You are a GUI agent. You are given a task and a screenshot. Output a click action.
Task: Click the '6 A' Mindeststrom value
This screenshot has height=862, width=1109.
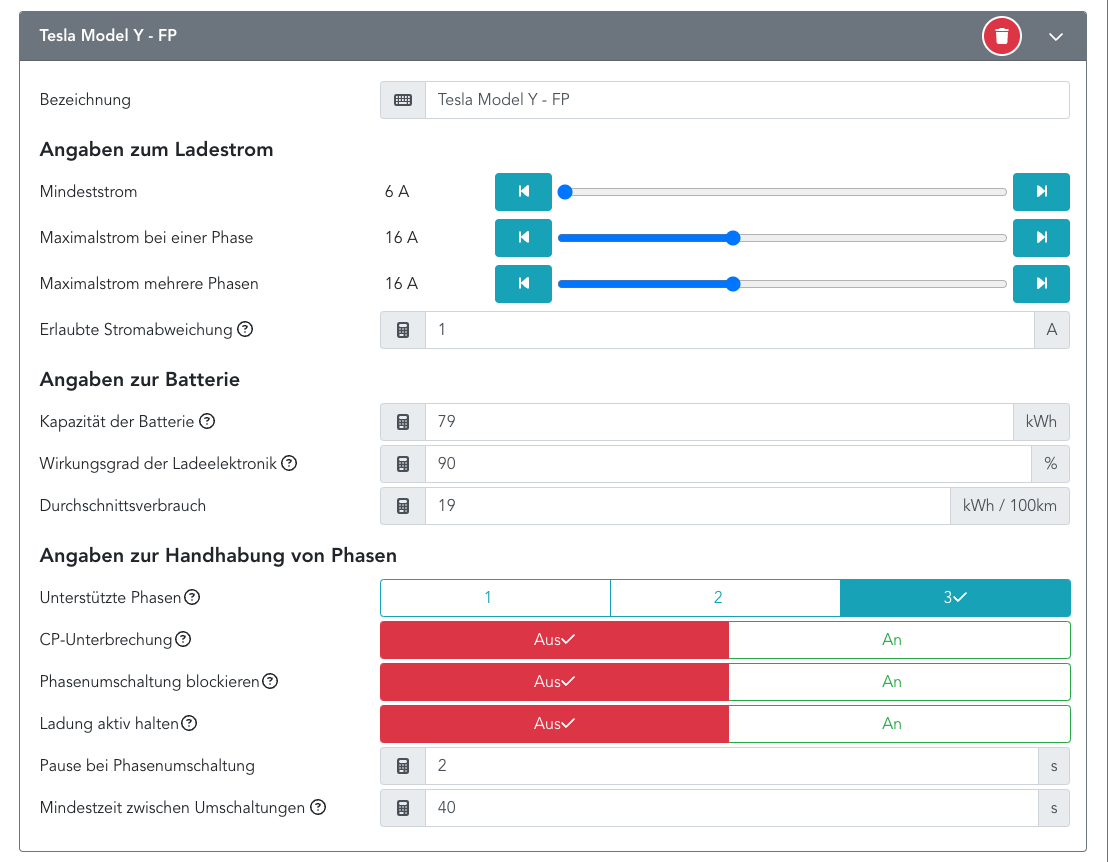point(397,192)
